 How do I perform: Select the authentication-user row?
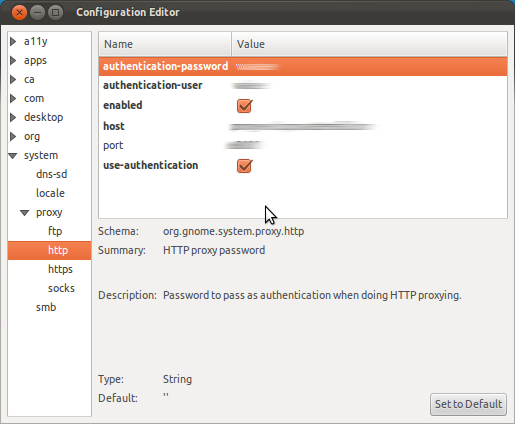[x=303, y=85]
